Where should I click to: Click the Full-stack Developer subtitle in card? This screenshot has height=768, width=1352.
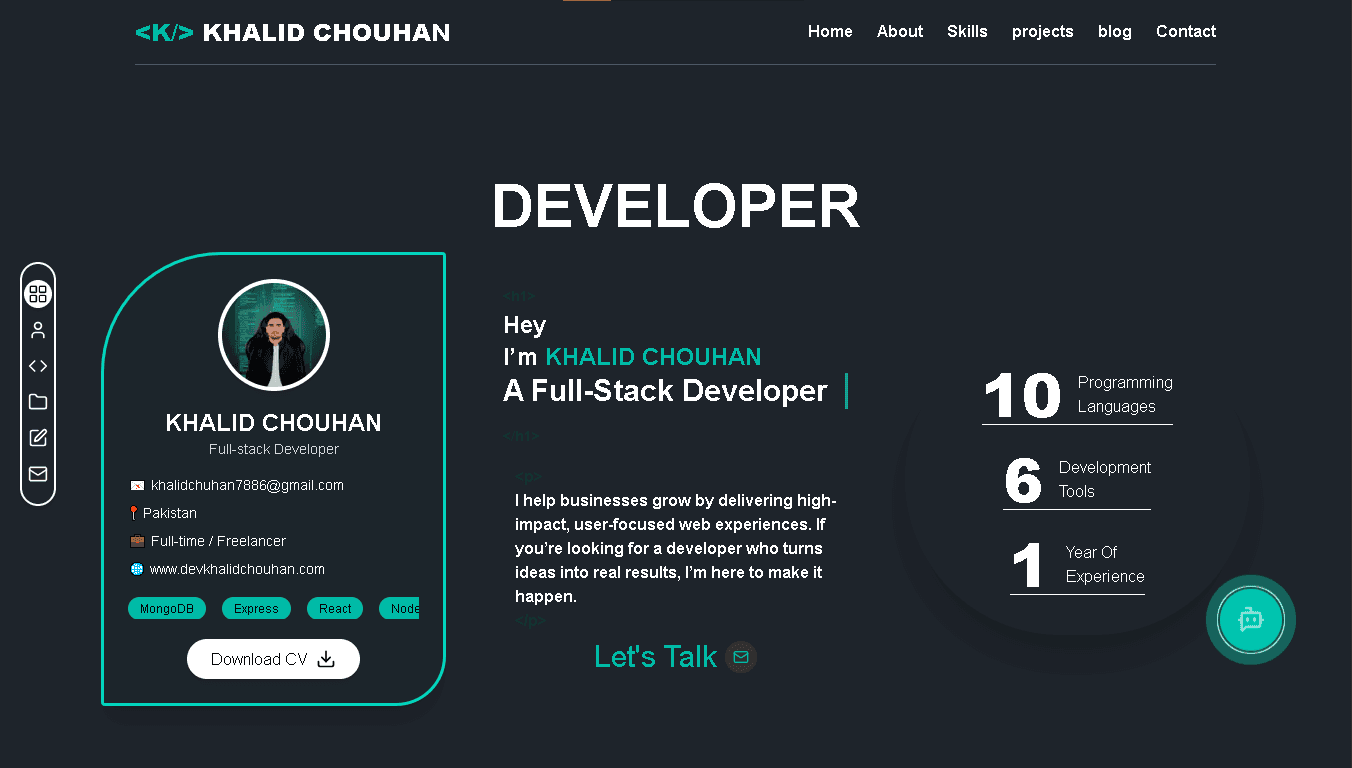274,449
